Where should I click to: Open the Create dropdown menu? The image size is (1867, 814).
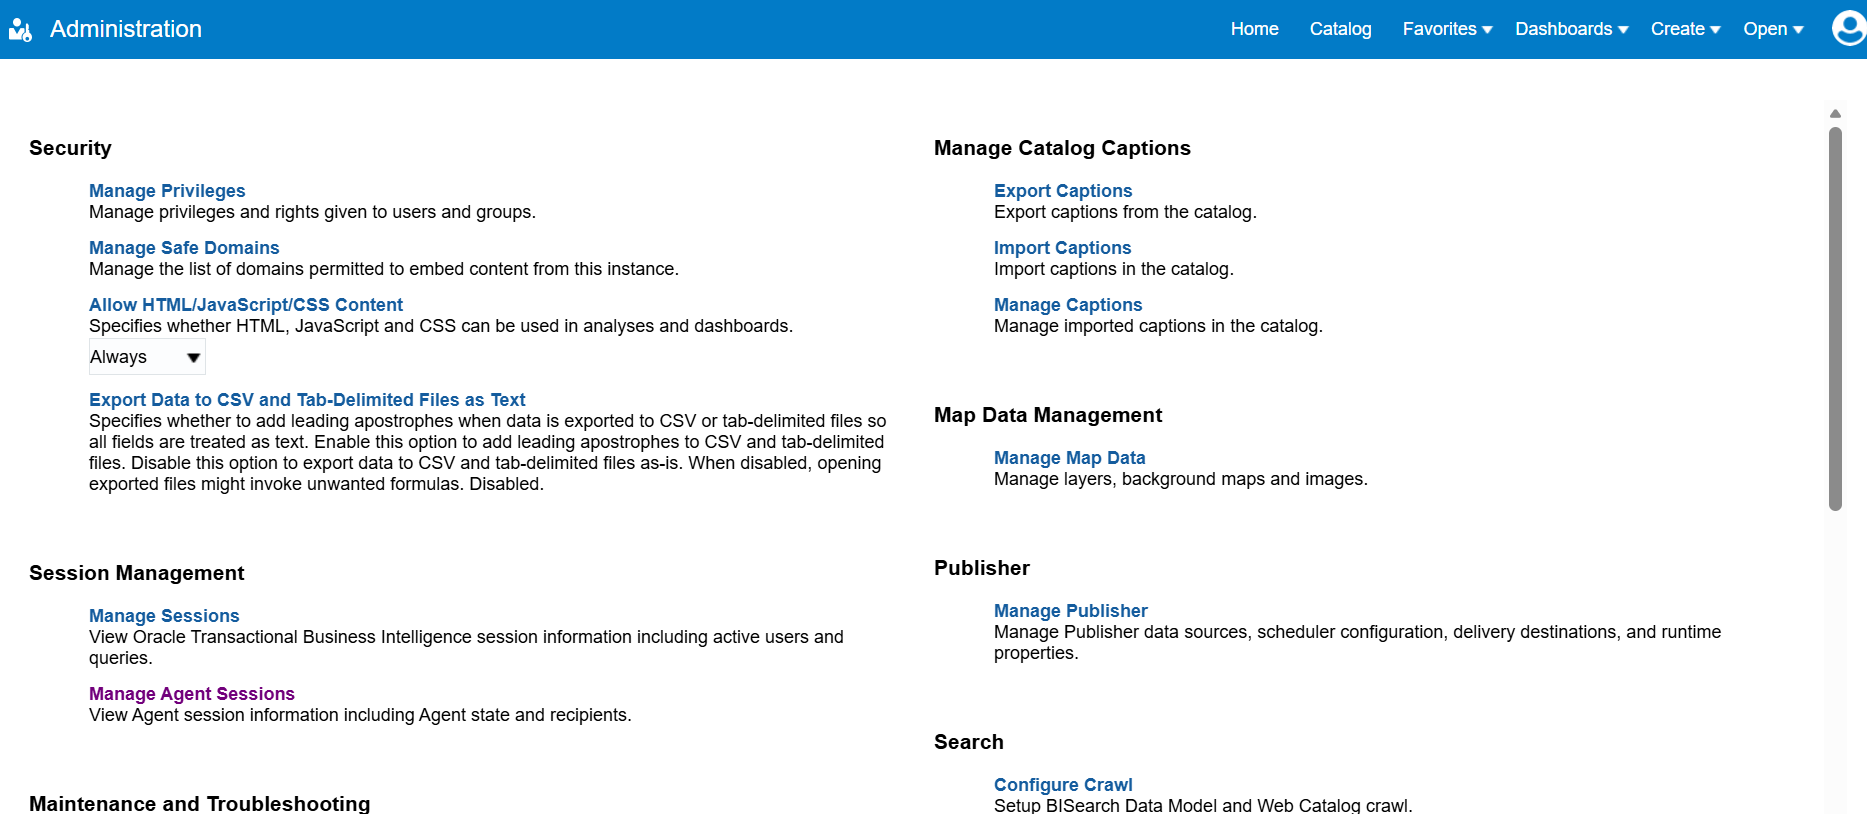click(1685, 29)
